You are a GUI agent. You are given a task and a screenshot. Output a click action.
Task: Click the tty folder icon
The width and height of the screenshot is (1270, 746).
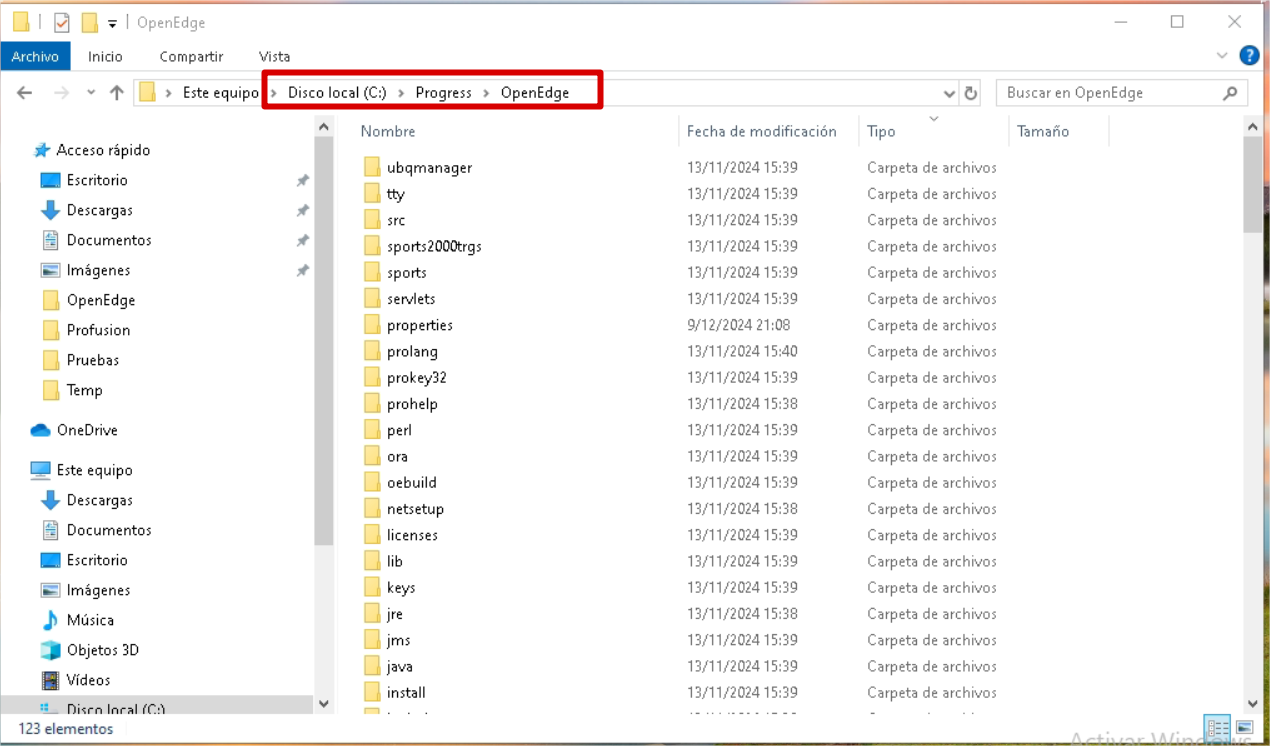(x=372, y=194)
